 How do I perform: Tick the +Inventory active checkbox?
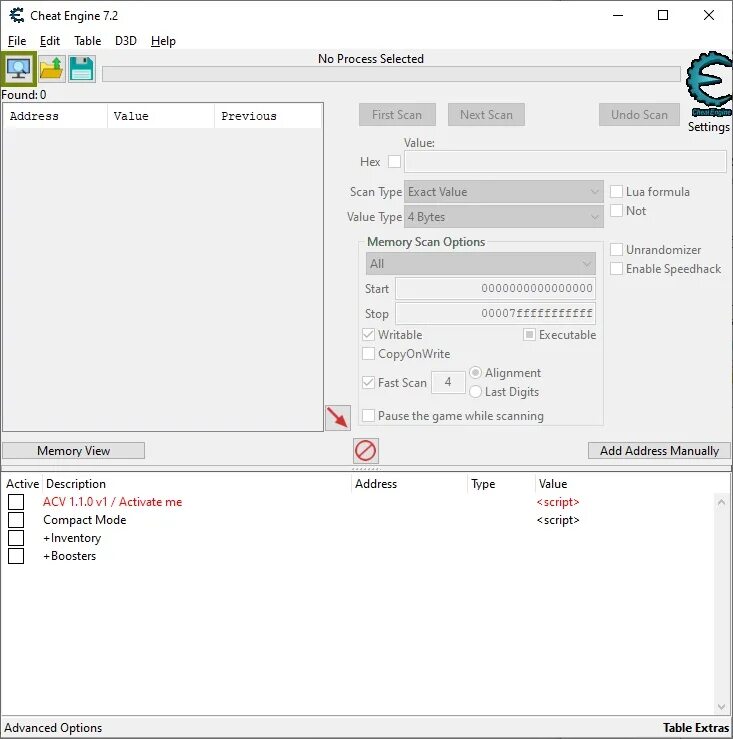[x=16, y=538]
